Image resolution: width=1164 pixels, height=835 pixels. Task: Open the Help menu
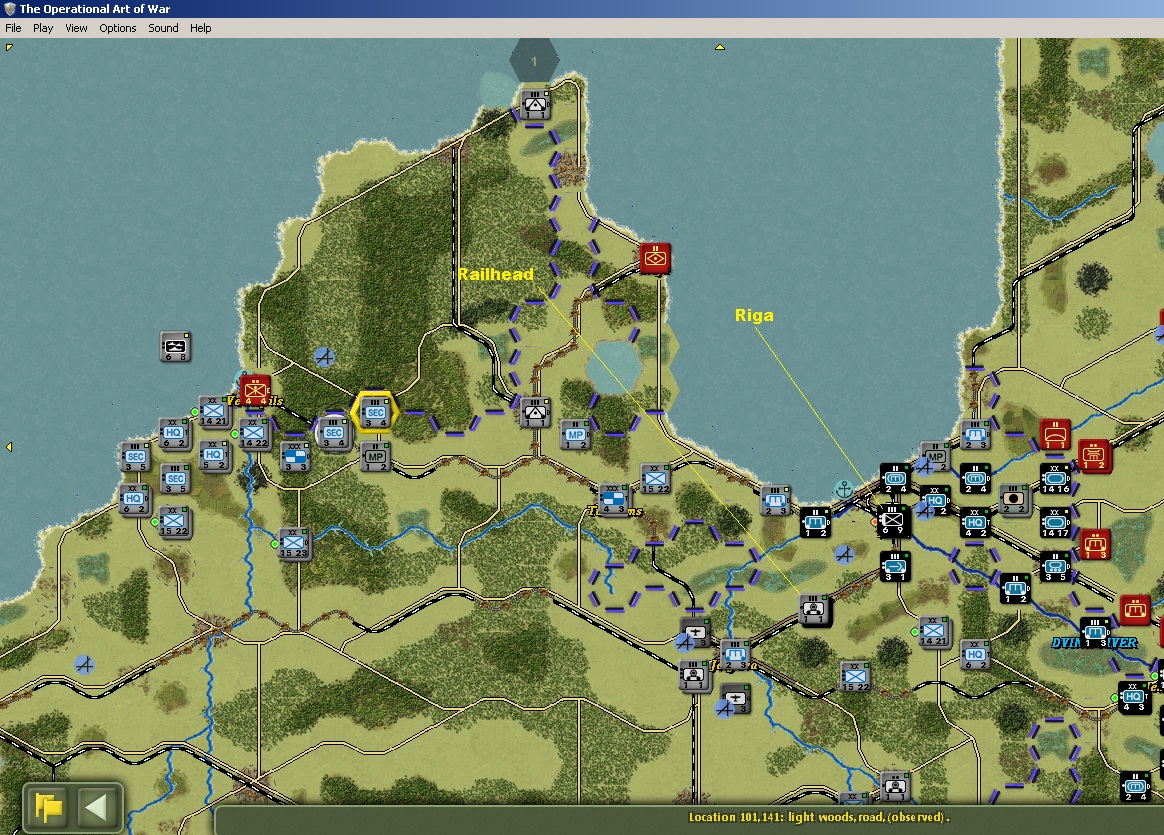click(x=200, y=28)
